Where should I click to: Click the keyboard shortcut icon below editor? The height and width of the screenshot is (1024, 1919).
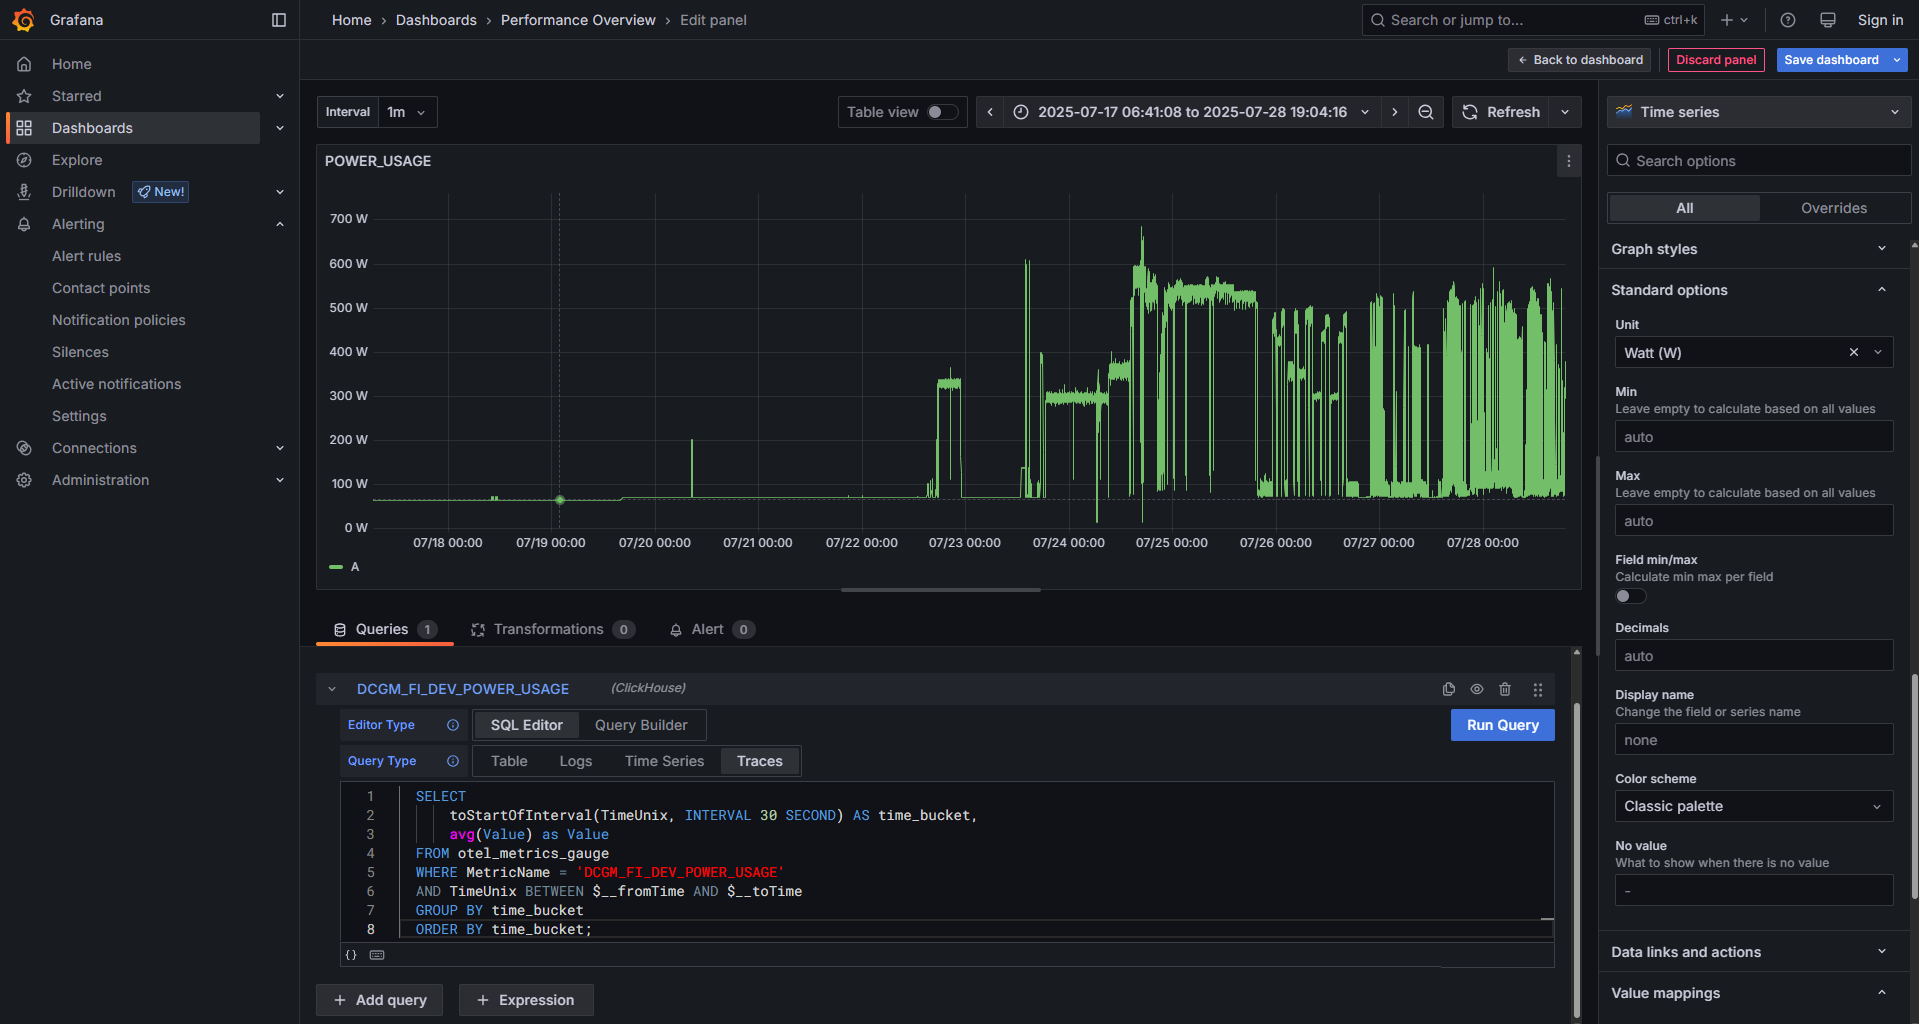[x=377, y=955]
